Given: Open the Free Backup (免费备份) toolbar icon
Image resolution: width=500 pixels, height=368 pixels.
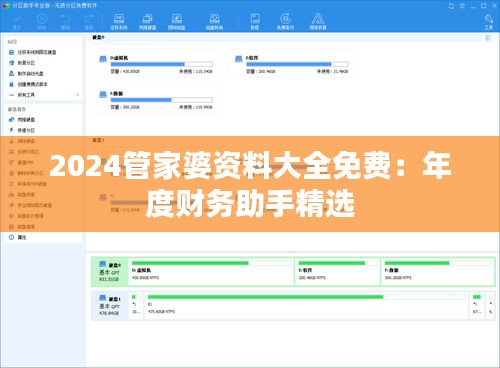Looking at the screenshot, I should coord(285,21).
